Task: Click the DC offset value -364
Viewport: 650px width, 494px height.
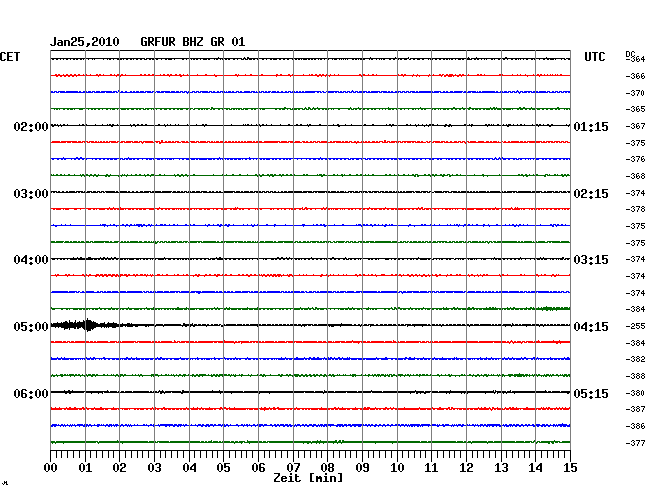Action: [x=635, y=59]
